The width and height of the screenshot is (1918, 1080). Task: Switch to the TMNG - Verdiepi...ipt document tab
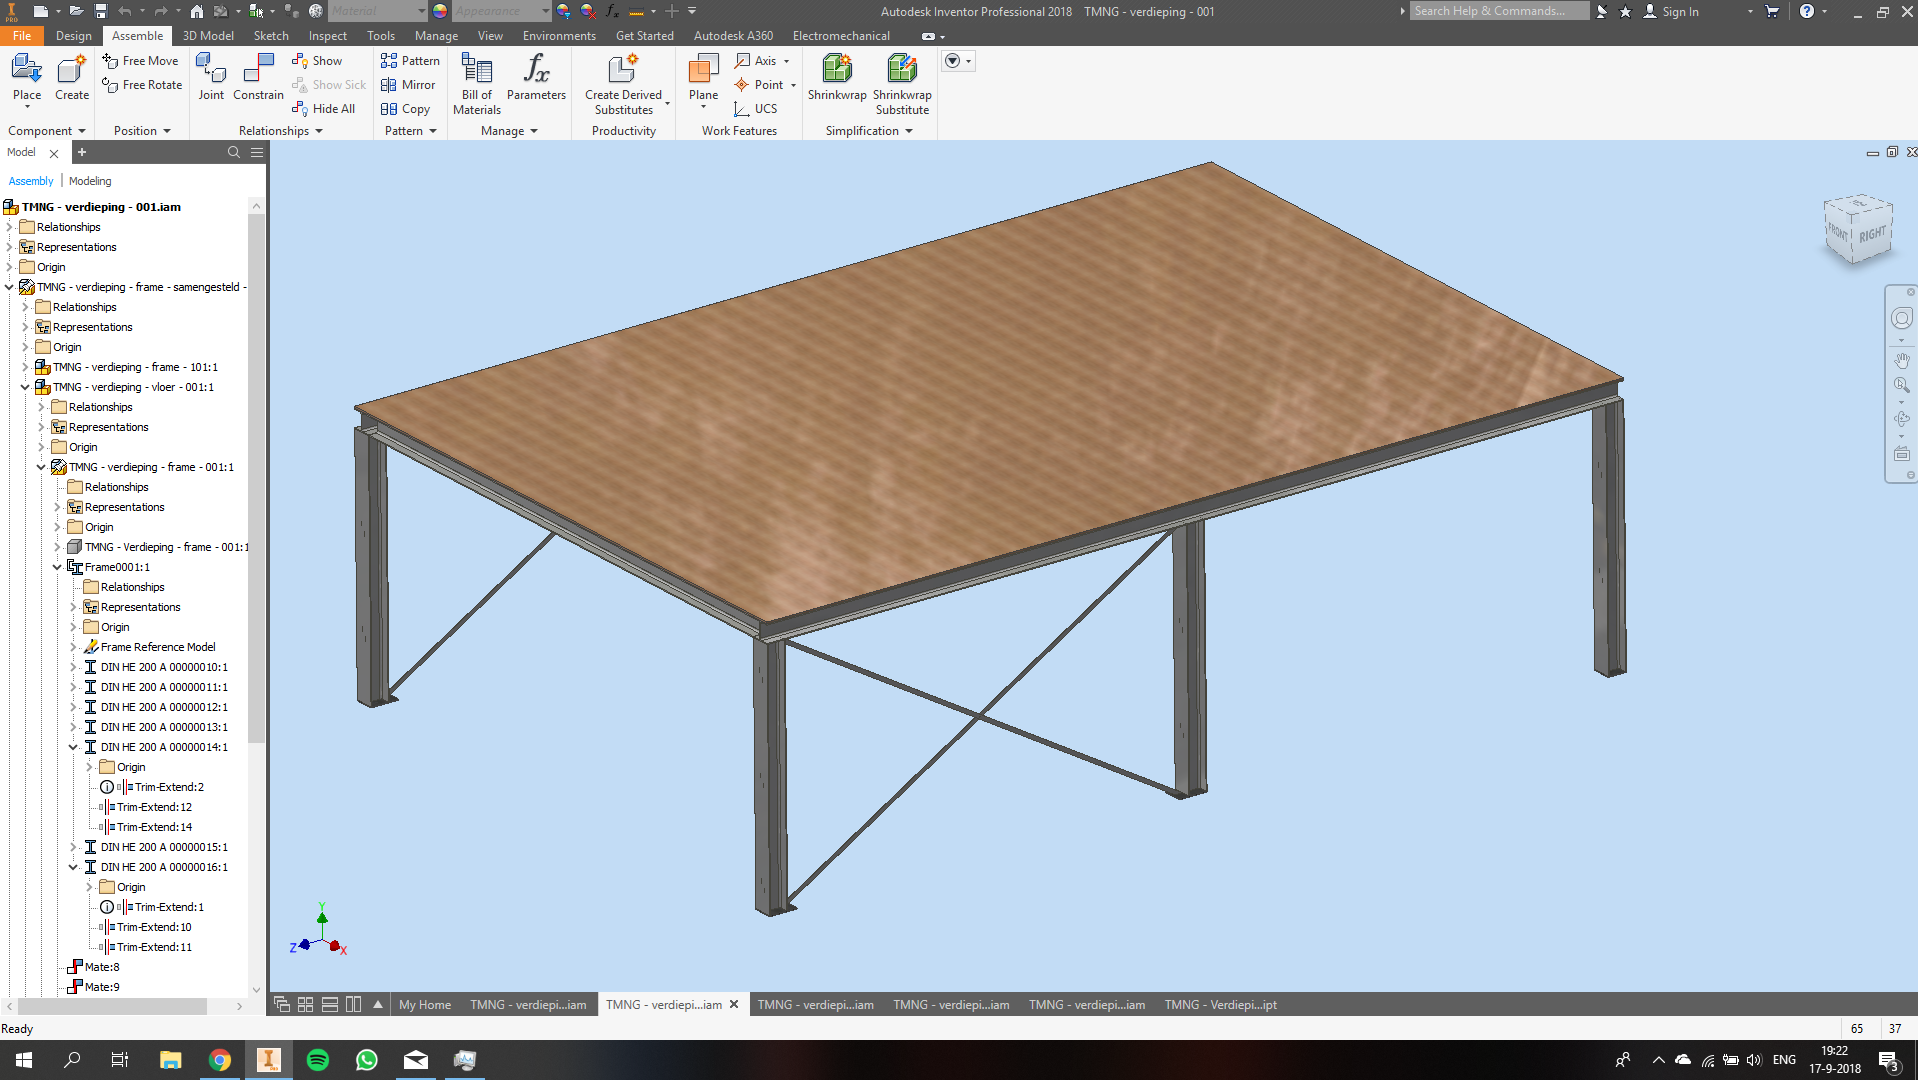pyautogui.click(x=1219, y=1004)
